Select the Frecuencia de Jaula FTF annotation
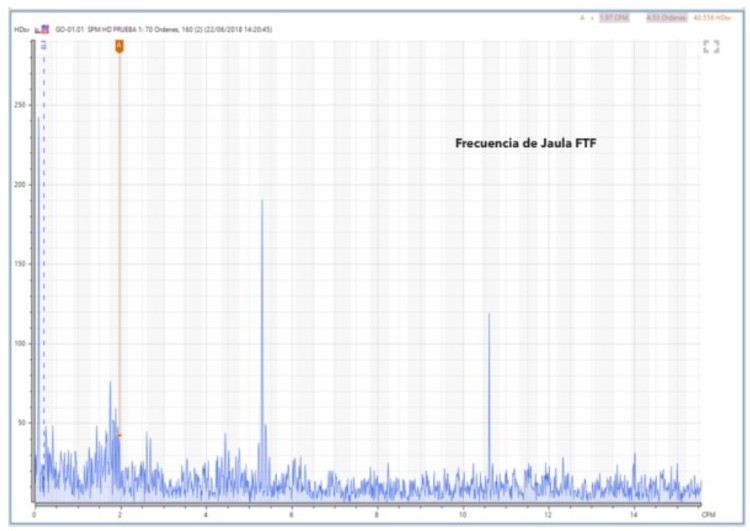Image resolution: width=750 pixels, height=531 pixels. [526, 143]
